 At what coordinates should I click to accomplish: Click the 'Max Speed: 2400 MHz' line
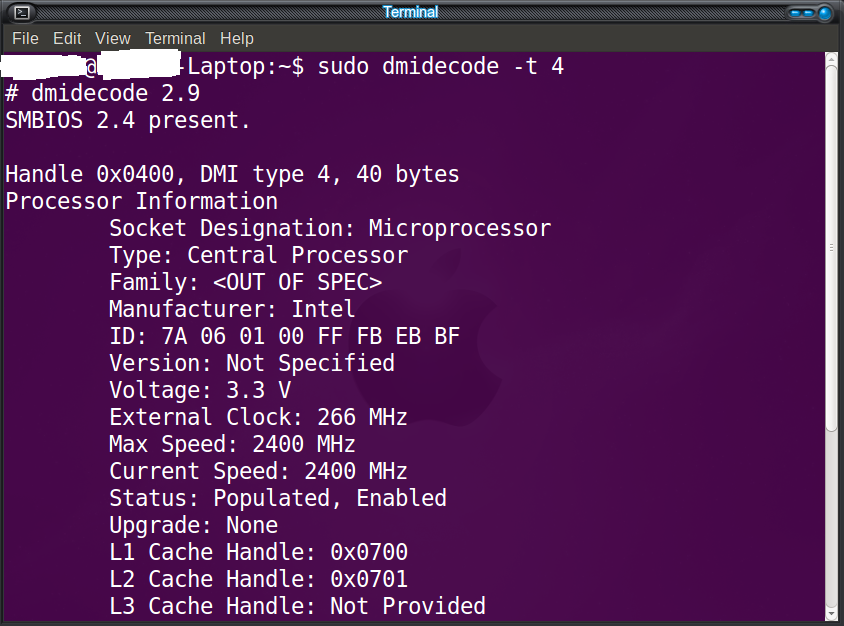tap(232, 444)
